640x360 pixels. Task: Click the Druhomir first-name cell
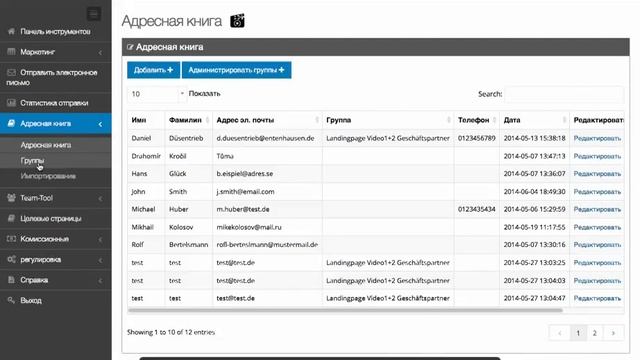pos(146,156)
